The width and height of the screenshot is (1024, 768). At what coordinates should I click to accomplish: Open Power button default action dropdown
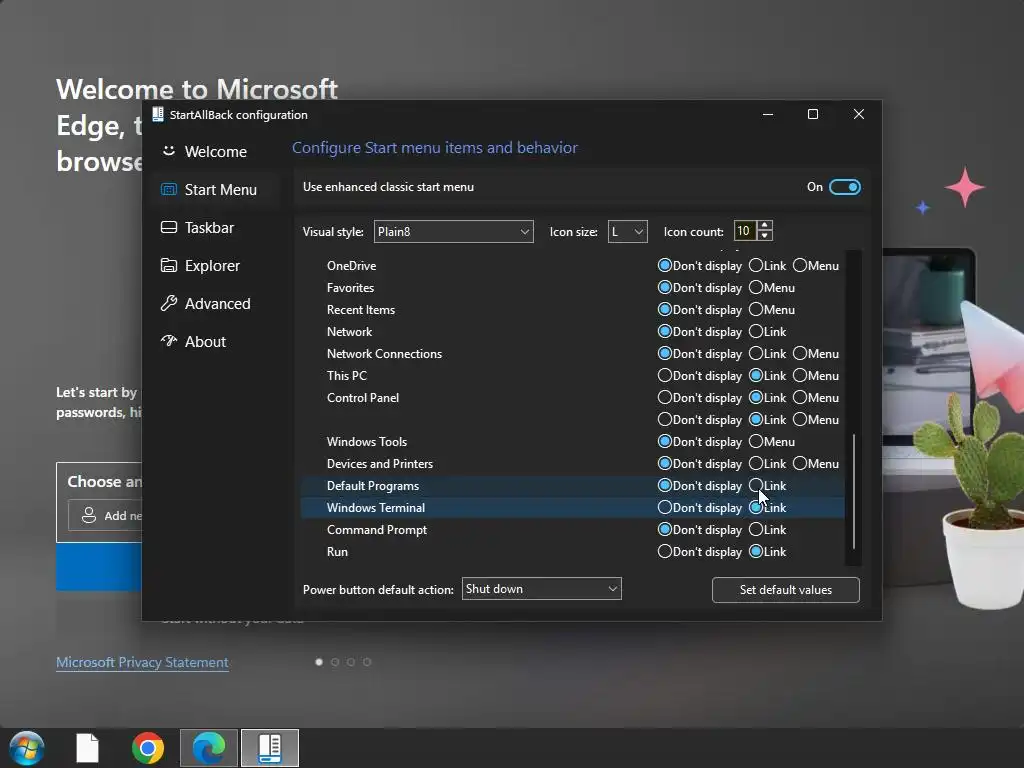click(541, 589)
